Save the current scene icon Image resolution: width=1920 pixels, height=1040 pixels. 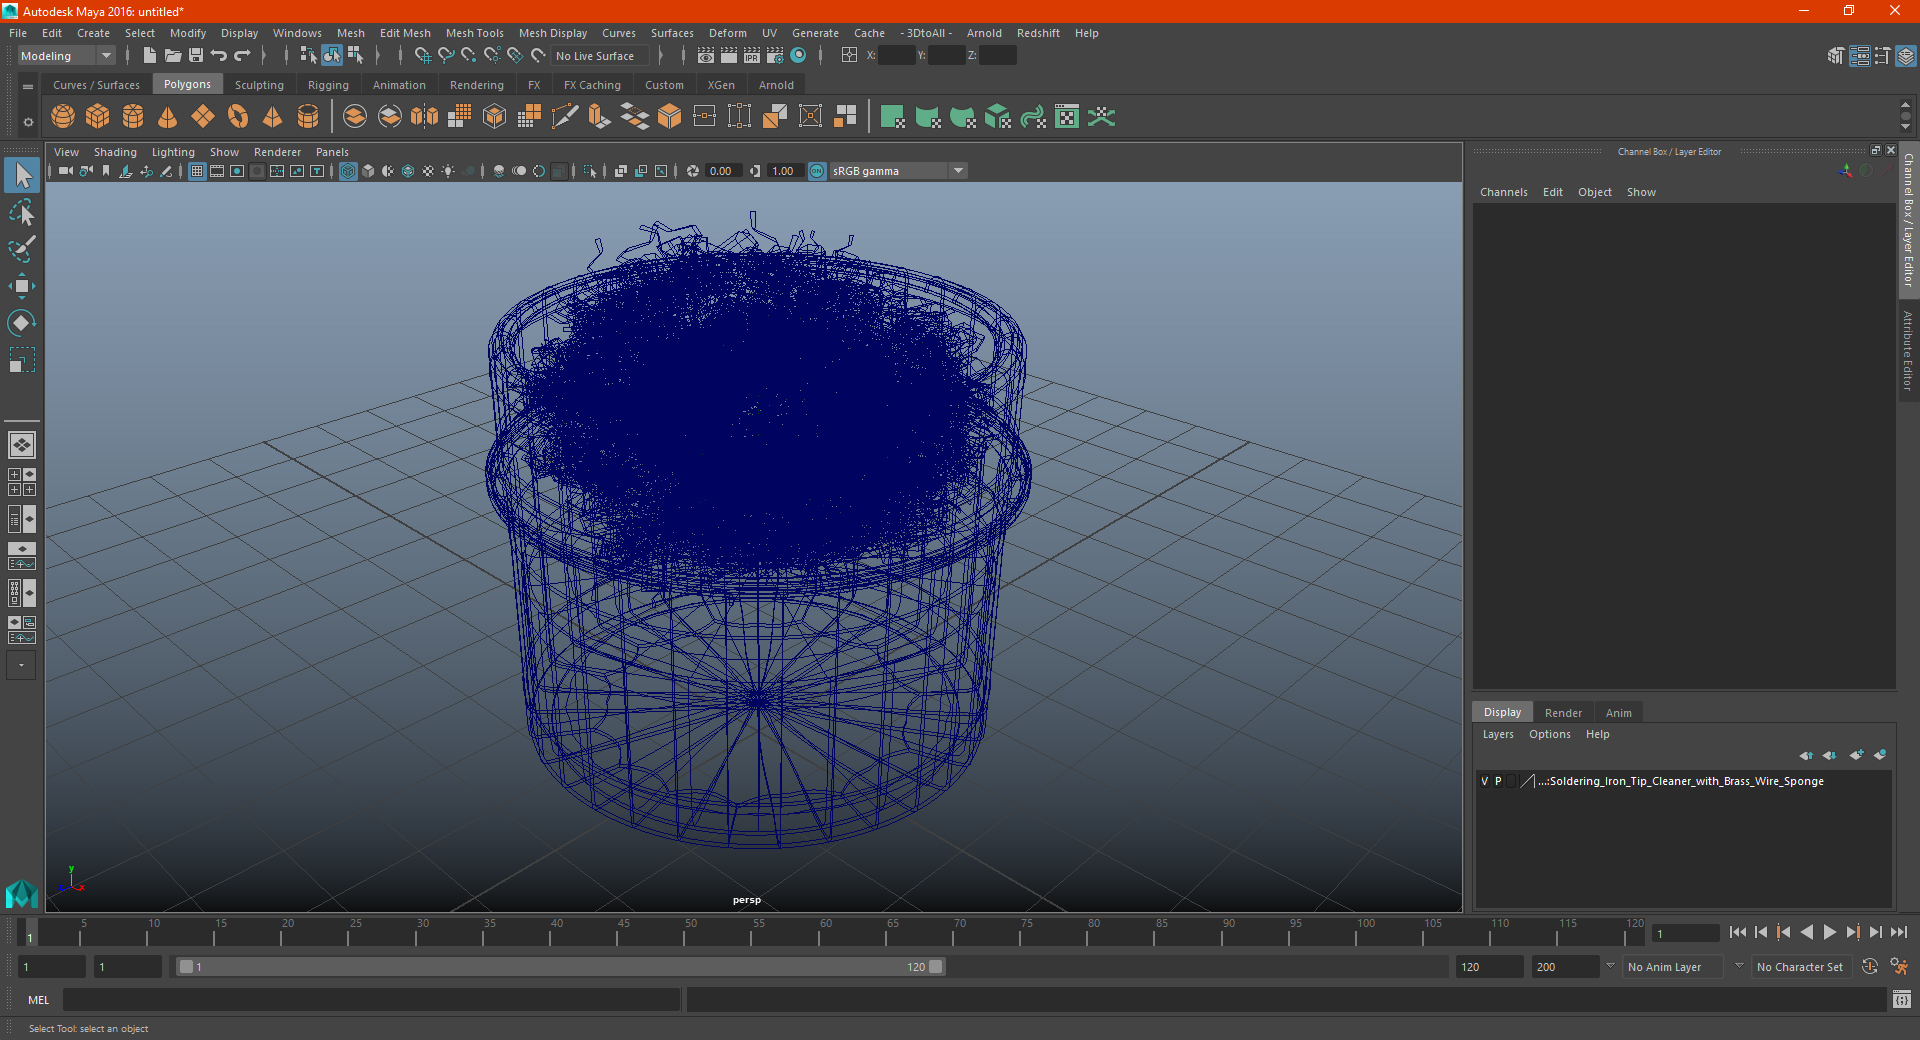pyautogui.click(x=196, y=56)
